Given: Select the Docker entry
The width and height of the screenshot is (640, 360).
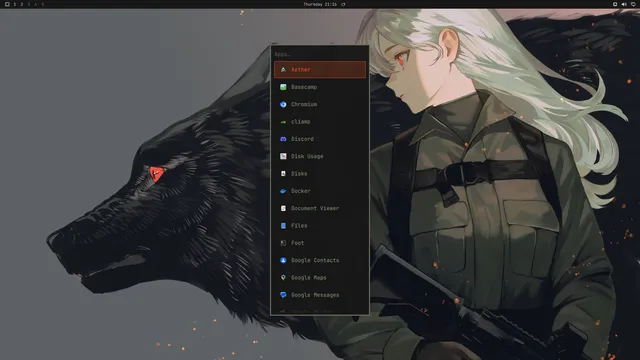Looking at the screenshot, I should coord(320,191).
